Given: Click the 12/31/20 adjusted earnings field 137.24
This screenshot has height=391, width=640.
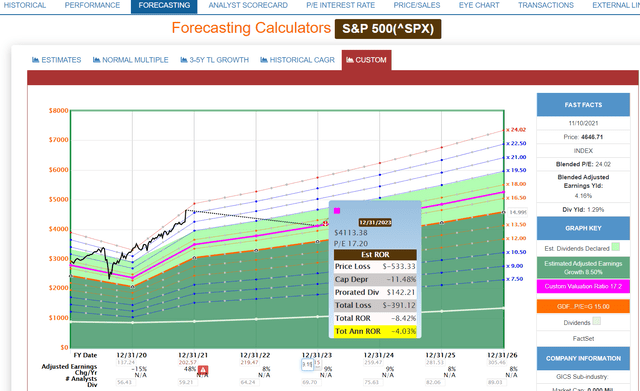Looking at the screenshot, I should click(x=126, y=362).
